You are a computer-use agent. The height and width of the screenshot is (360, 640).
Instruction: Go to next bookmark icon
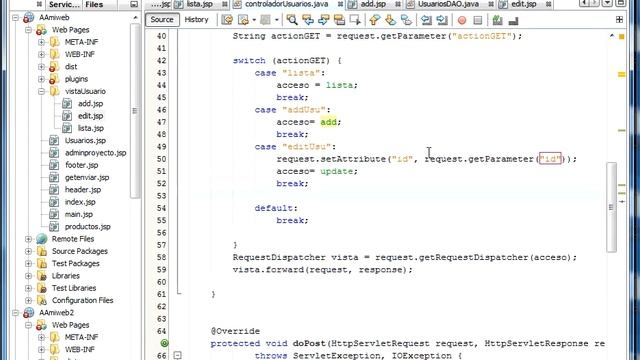pyautogui.click(x=390, y=20)
